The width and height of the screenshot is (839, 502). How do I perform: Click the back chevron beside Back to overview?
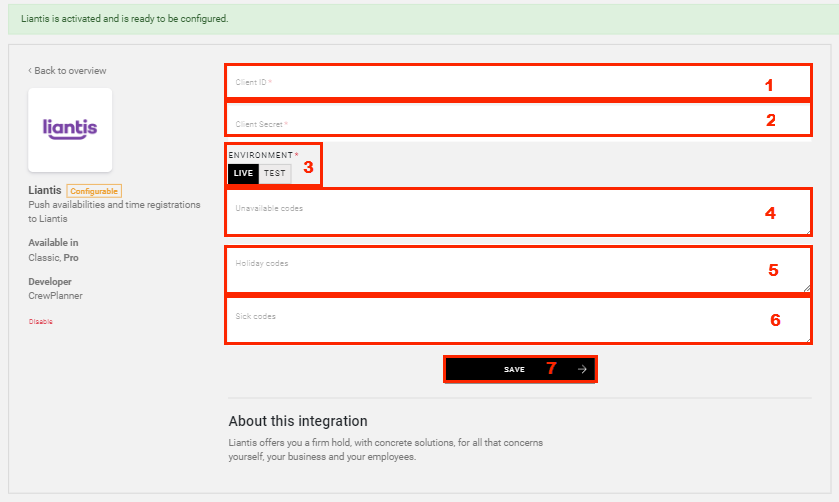(x=30, y=71)
